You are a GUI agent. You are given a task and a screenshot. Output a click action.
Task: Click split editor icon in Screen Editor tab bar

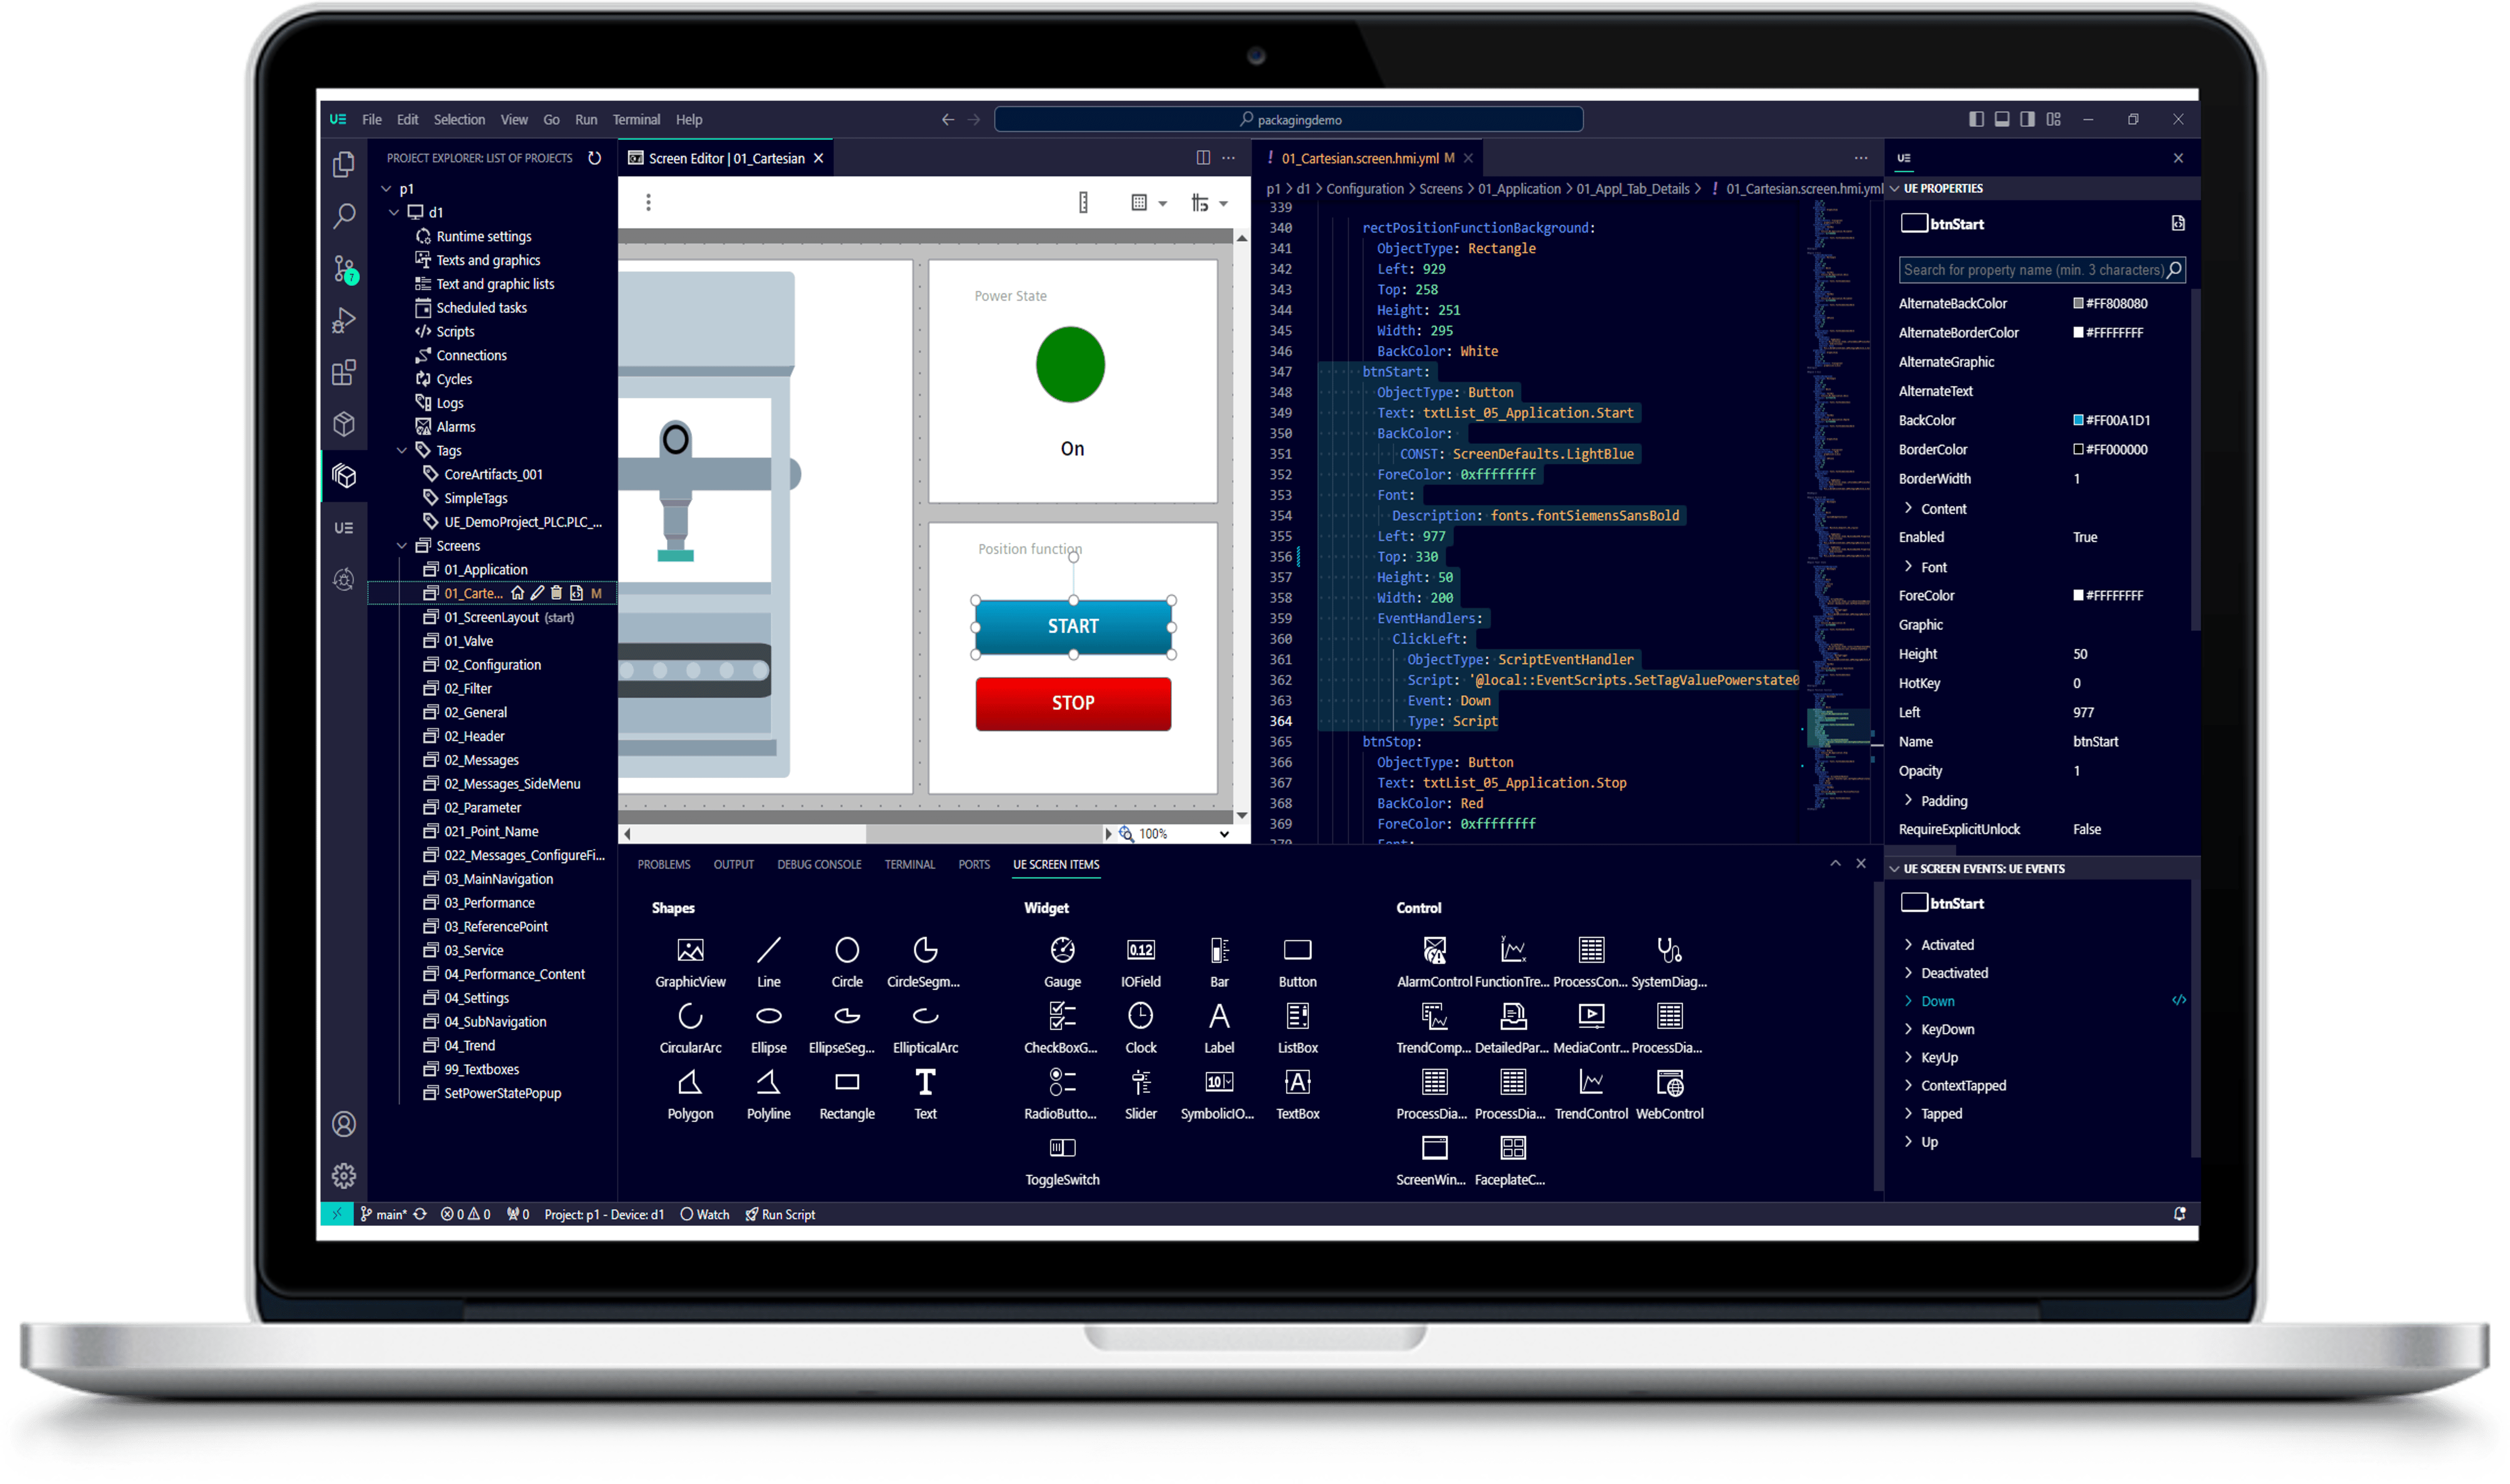(1204, 158)
